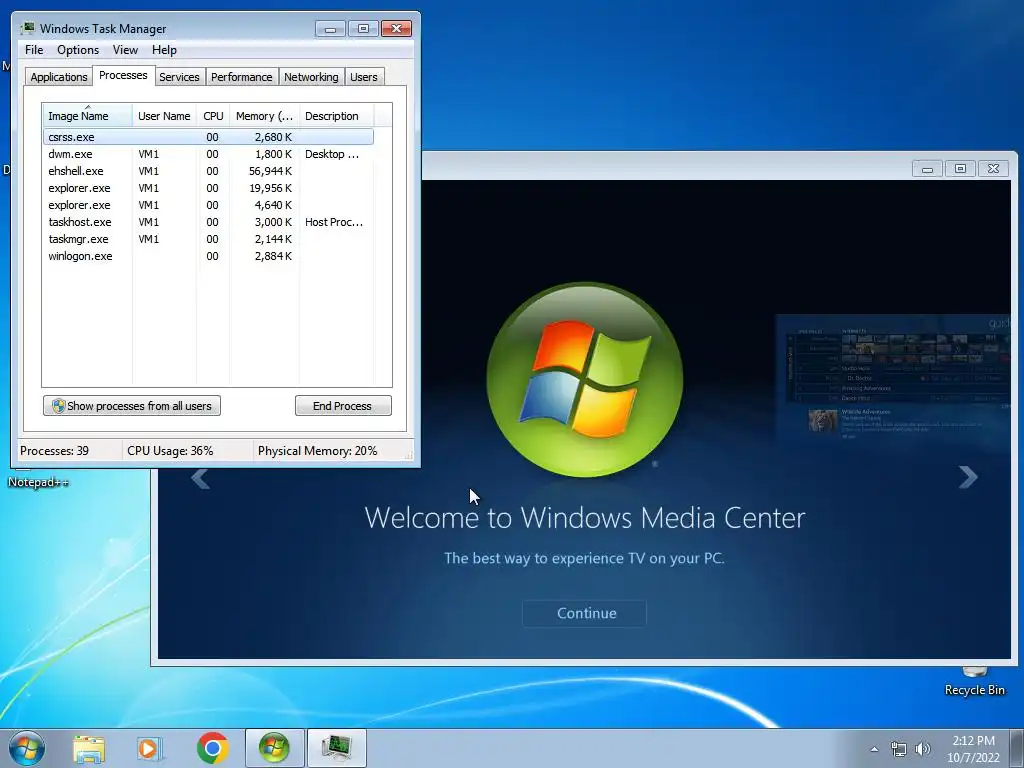Open the Help menu in Task Manager
The image size is (1024, 768).
tap(164, 50)
